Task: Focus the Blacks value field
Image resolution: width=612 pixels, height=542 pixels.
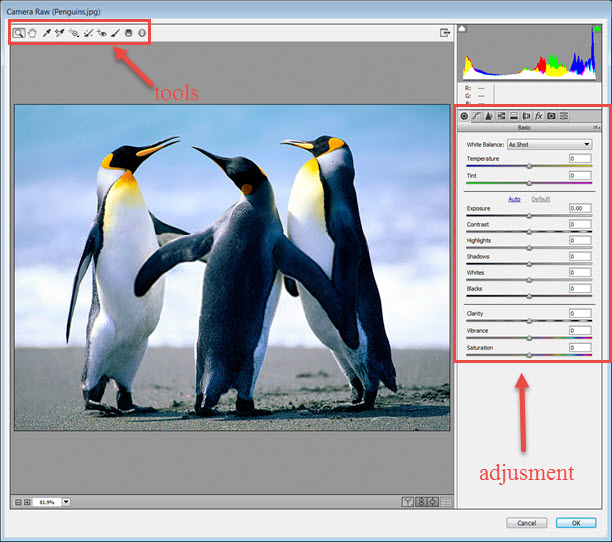Action: click(580, 288)
